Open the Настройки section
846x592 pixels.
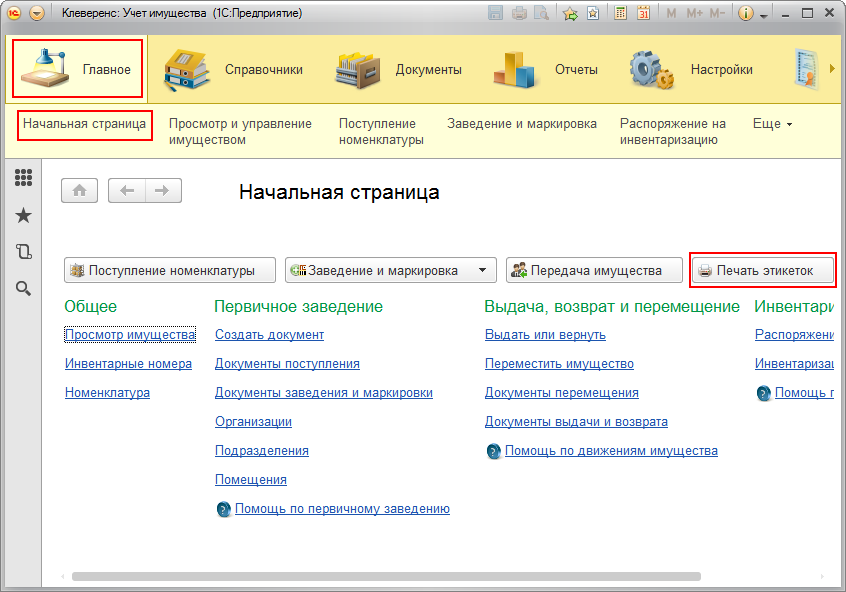(691, 69)
